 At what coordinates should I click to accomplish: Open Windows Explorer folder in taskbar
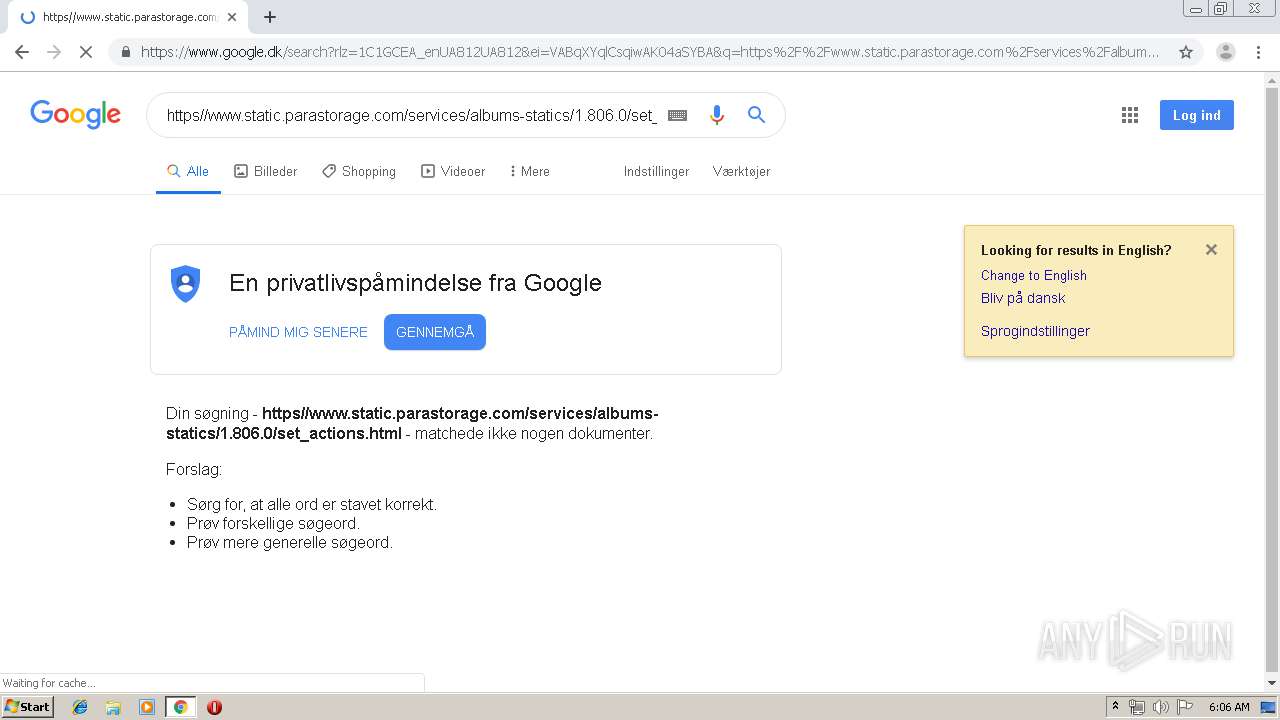click(113, 707)
